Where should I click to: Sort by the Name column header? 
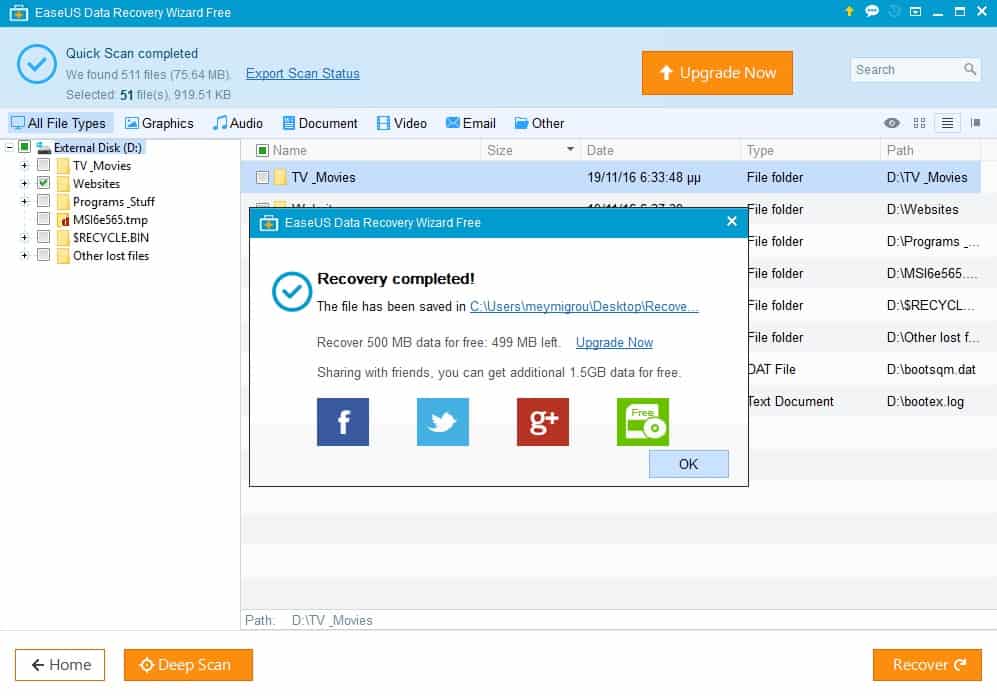click(289, 150)
